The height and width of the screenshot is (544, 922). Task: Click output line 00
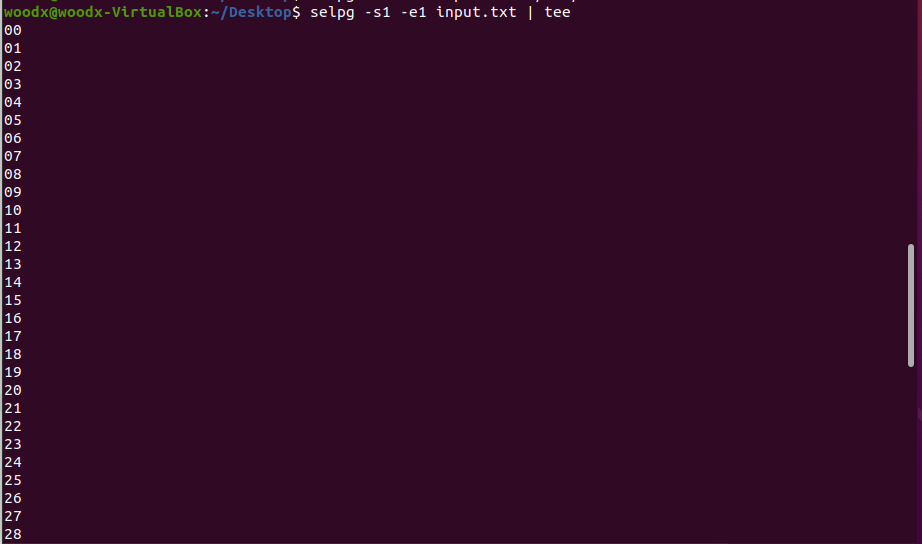pos(13,30)
